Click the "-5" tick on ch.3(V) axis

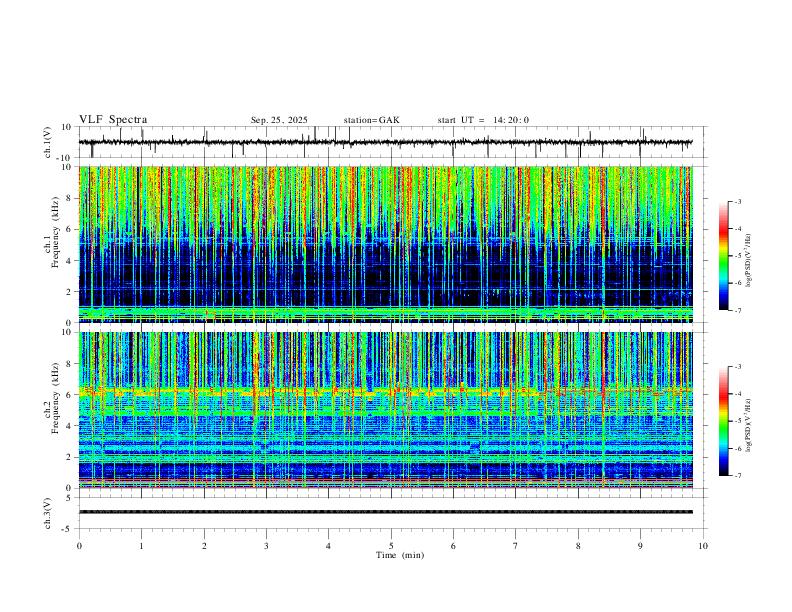(x=68, y=529)
